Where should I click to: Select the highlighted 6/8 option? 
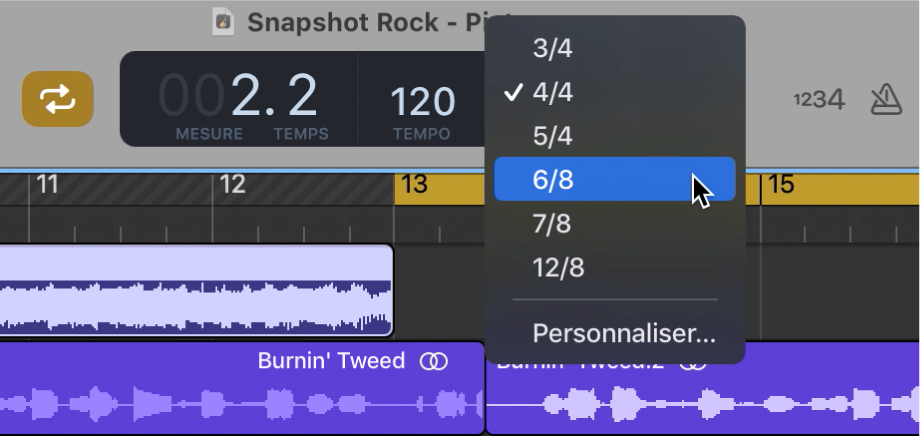pos(553,180)
